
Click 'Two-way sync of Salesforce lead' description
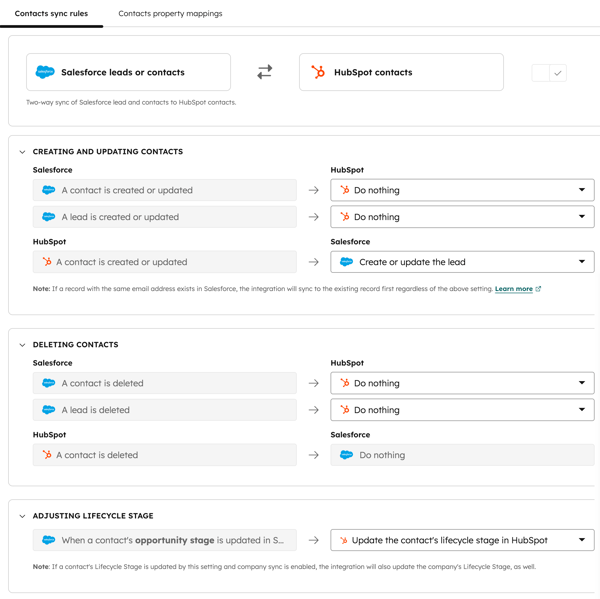pyautogui.click(x=131, y=102)
